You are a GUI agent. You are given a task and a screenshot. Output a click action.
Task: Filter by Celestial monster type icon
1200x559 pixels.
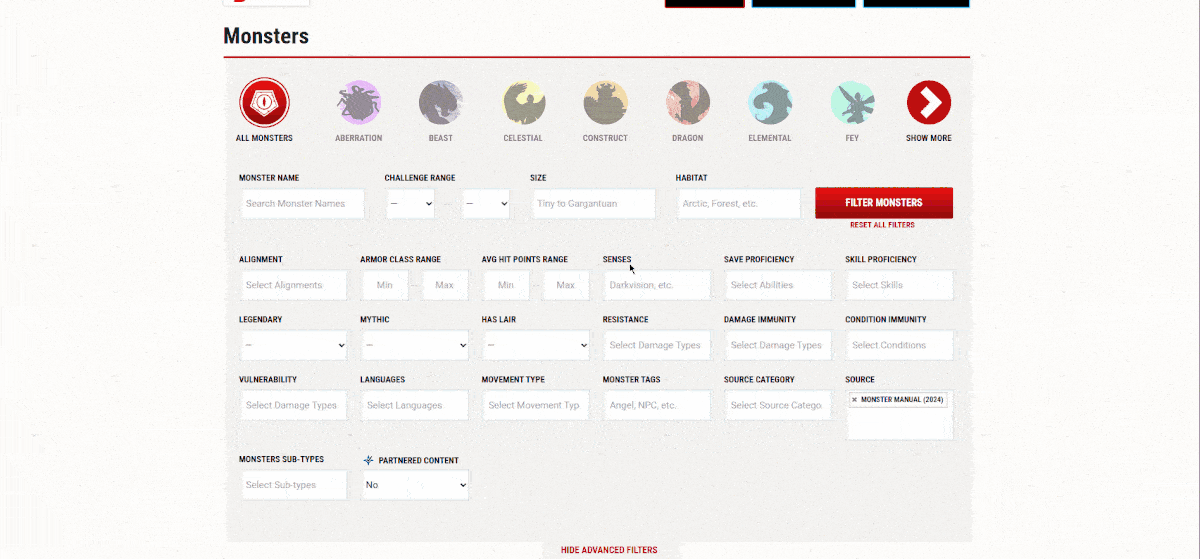click(x=523, y=102)
